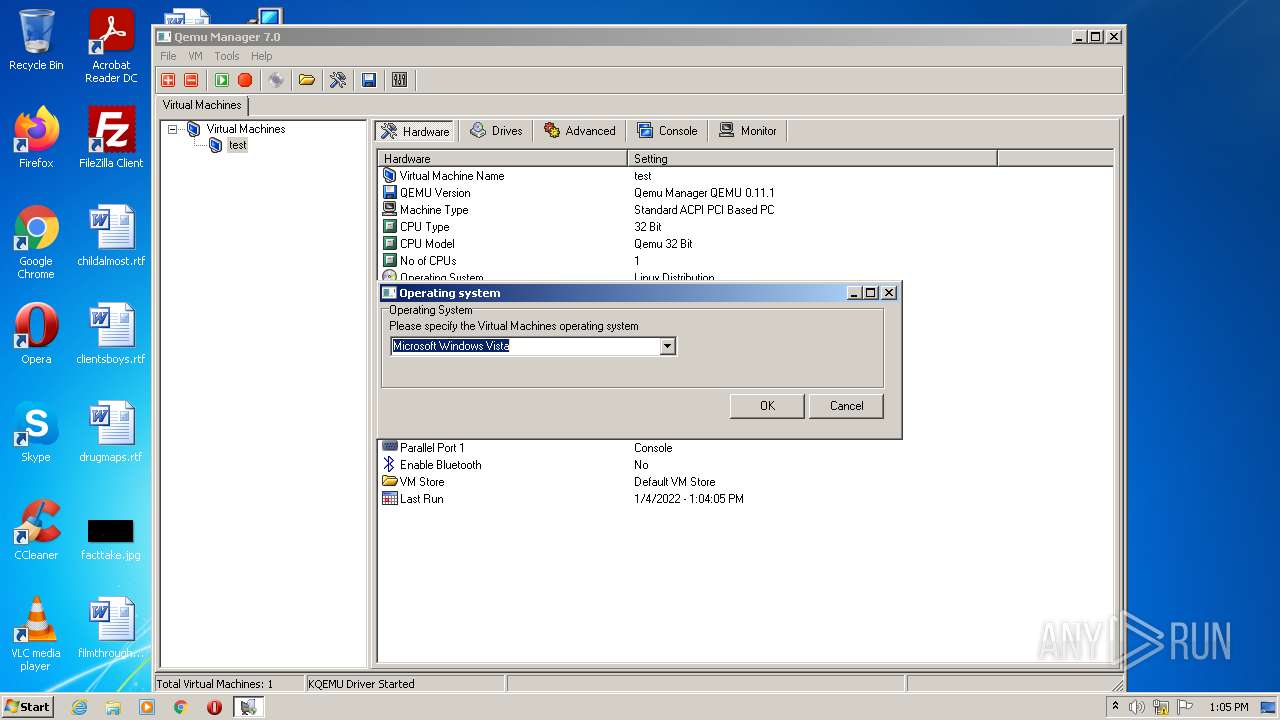Select the Virtual Machine Name row

click(x=745, y=176)
